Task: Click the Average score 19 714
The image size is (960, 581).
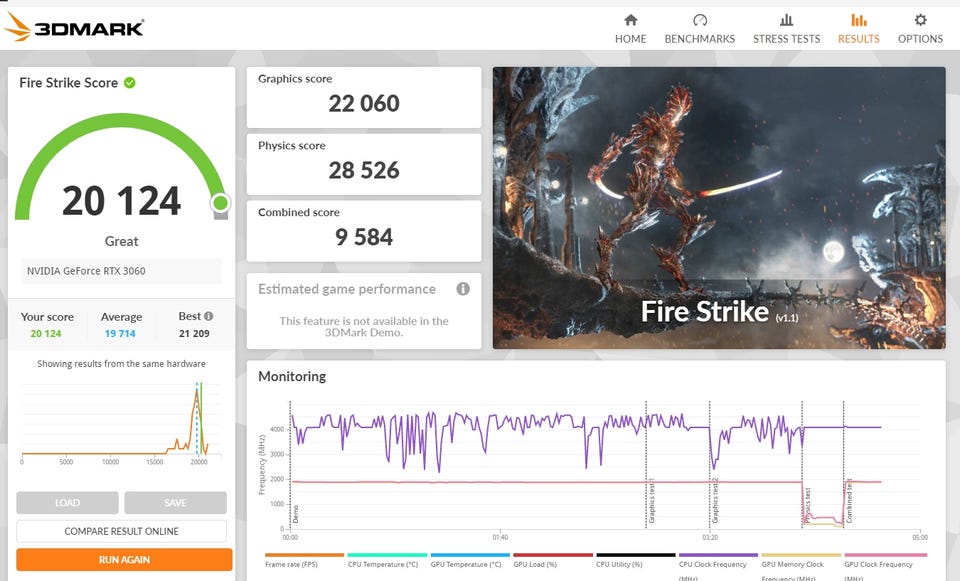Action: coord(120,334)
